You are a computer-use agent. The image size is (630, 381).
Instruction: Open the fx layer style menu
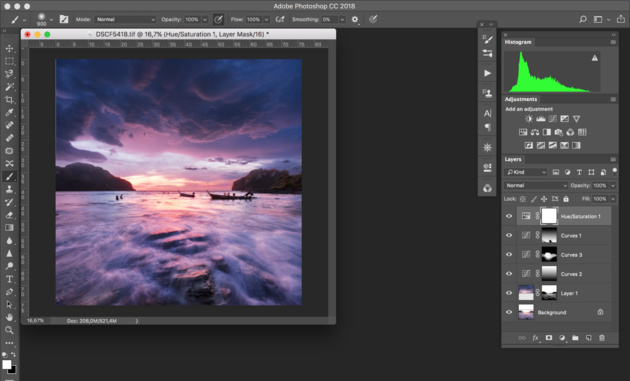(536, 338)
